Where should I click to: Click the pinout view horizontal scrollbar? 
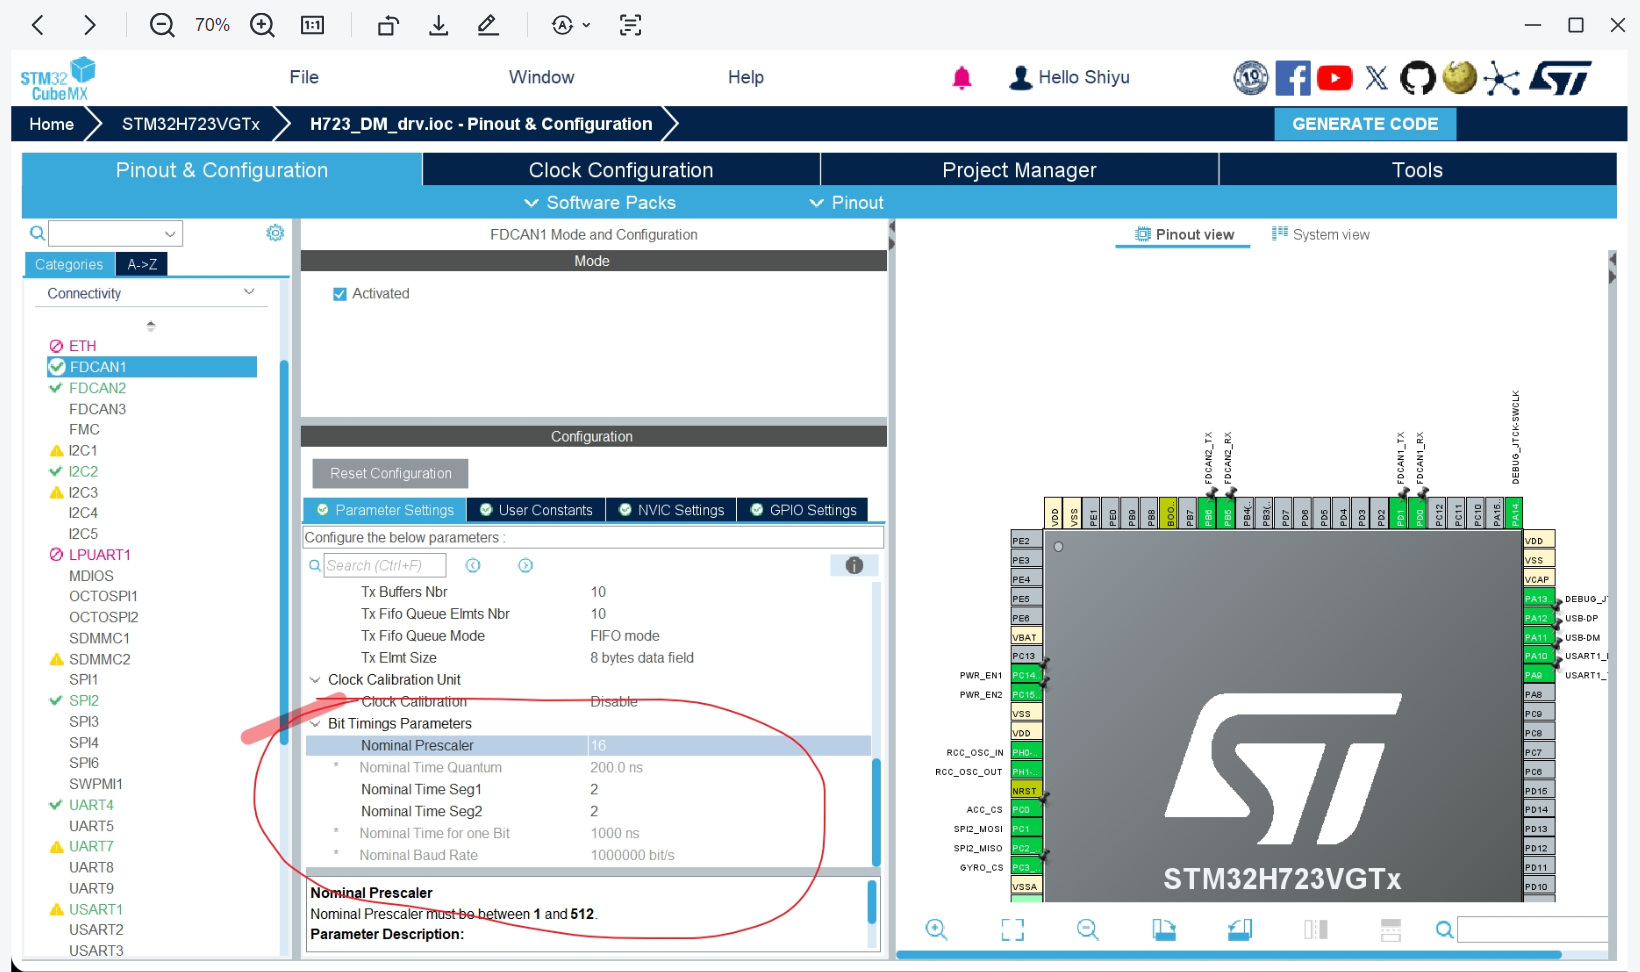tap(1230, 955)
